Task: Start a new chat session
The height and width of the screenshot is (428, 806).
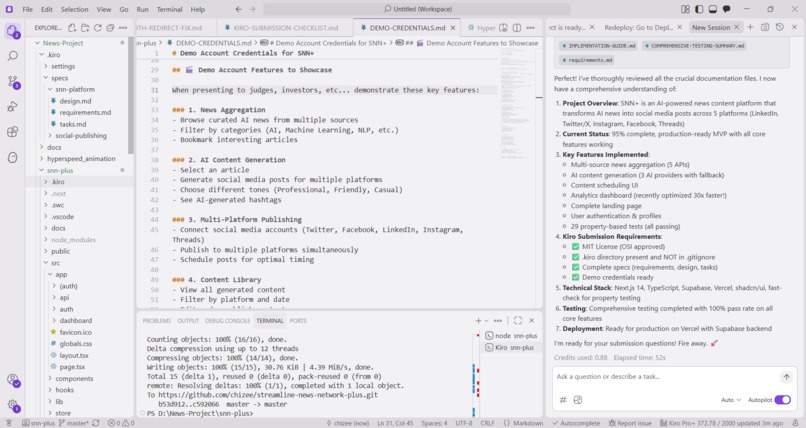Action: pyautogui.click(x=750, y=27)
